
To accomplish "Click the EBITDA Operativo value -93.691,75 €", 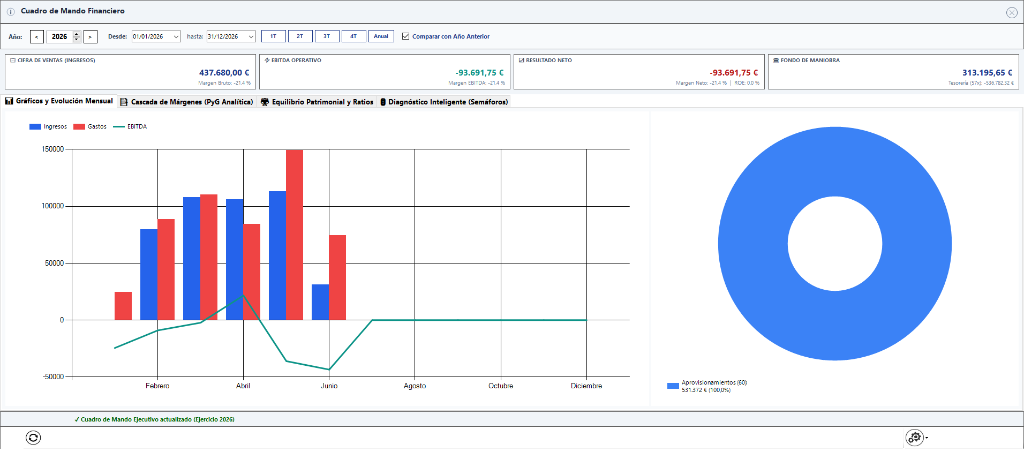I will click(x=480, y=73).
